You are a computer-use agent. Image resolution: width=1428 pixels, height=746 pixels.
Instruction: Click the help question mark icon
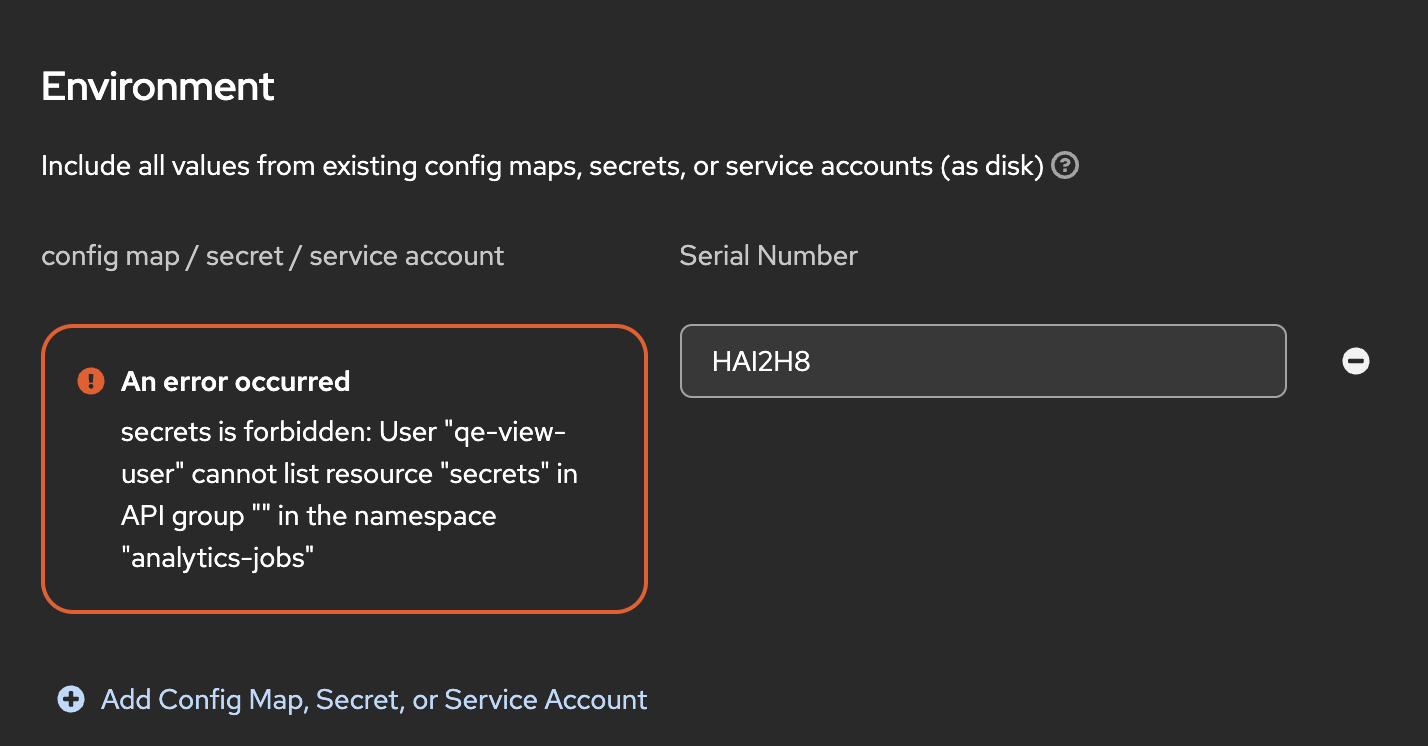coord(1066,166)
